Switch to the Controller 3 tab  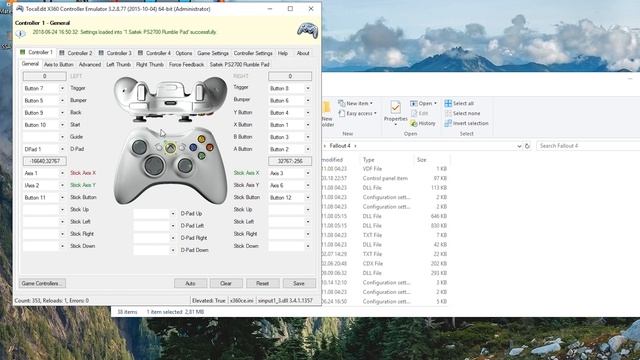116,53
